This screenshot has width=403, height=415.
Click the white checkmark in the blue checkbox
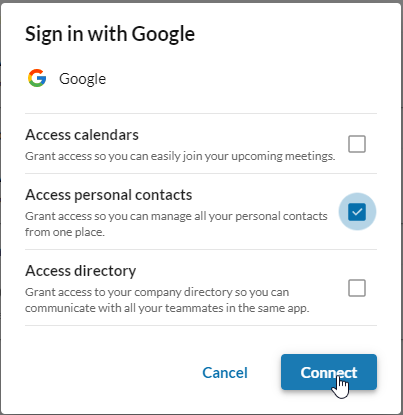[357, 212]
